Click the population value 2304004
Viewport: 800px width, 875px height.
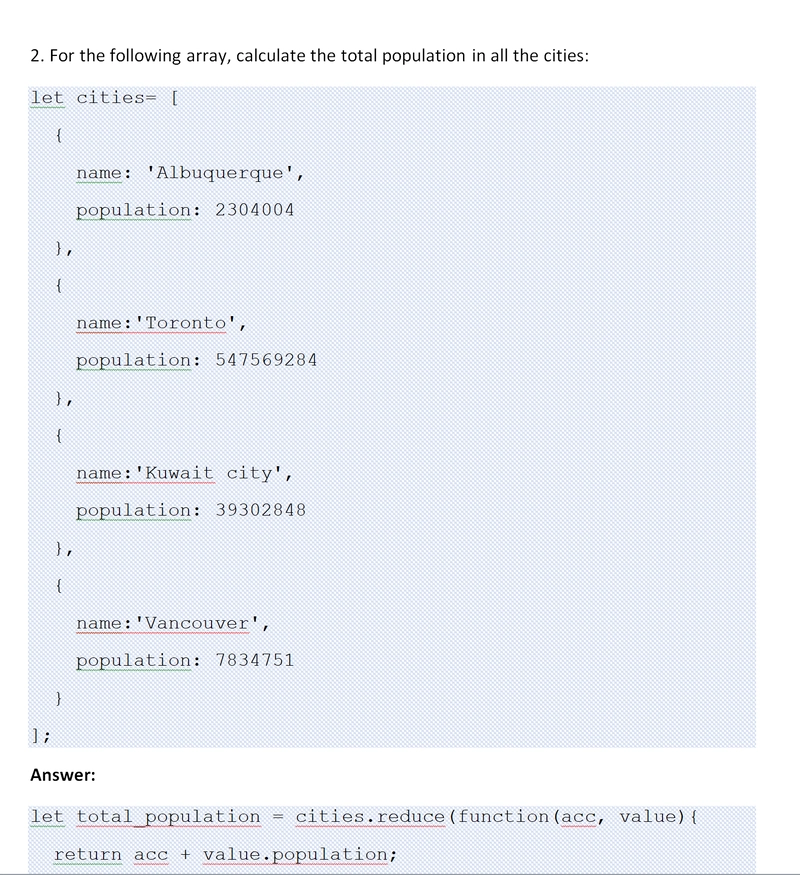(x=254, y=210)
